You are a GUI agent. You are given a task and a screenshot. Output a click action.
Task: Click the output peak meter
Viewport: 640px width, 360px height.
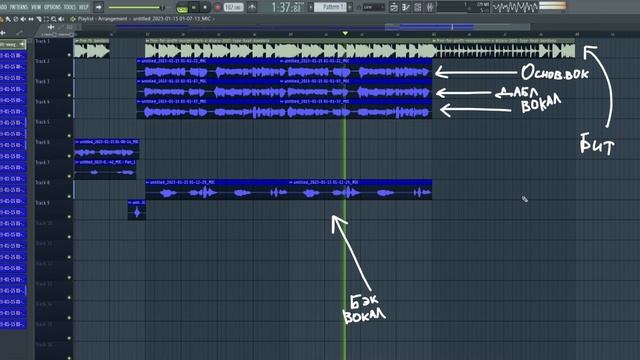click(x=553, y=6)
